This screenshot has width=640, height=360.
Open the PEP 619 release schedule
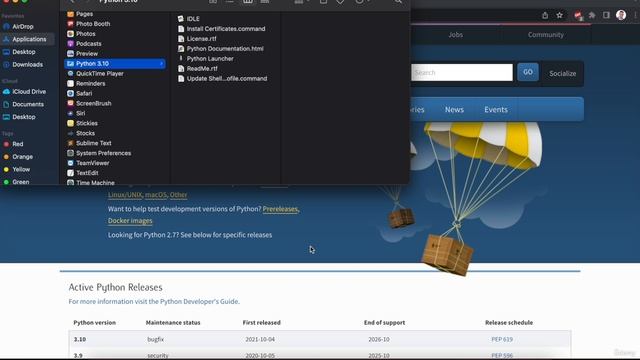[x=502, y=339]
